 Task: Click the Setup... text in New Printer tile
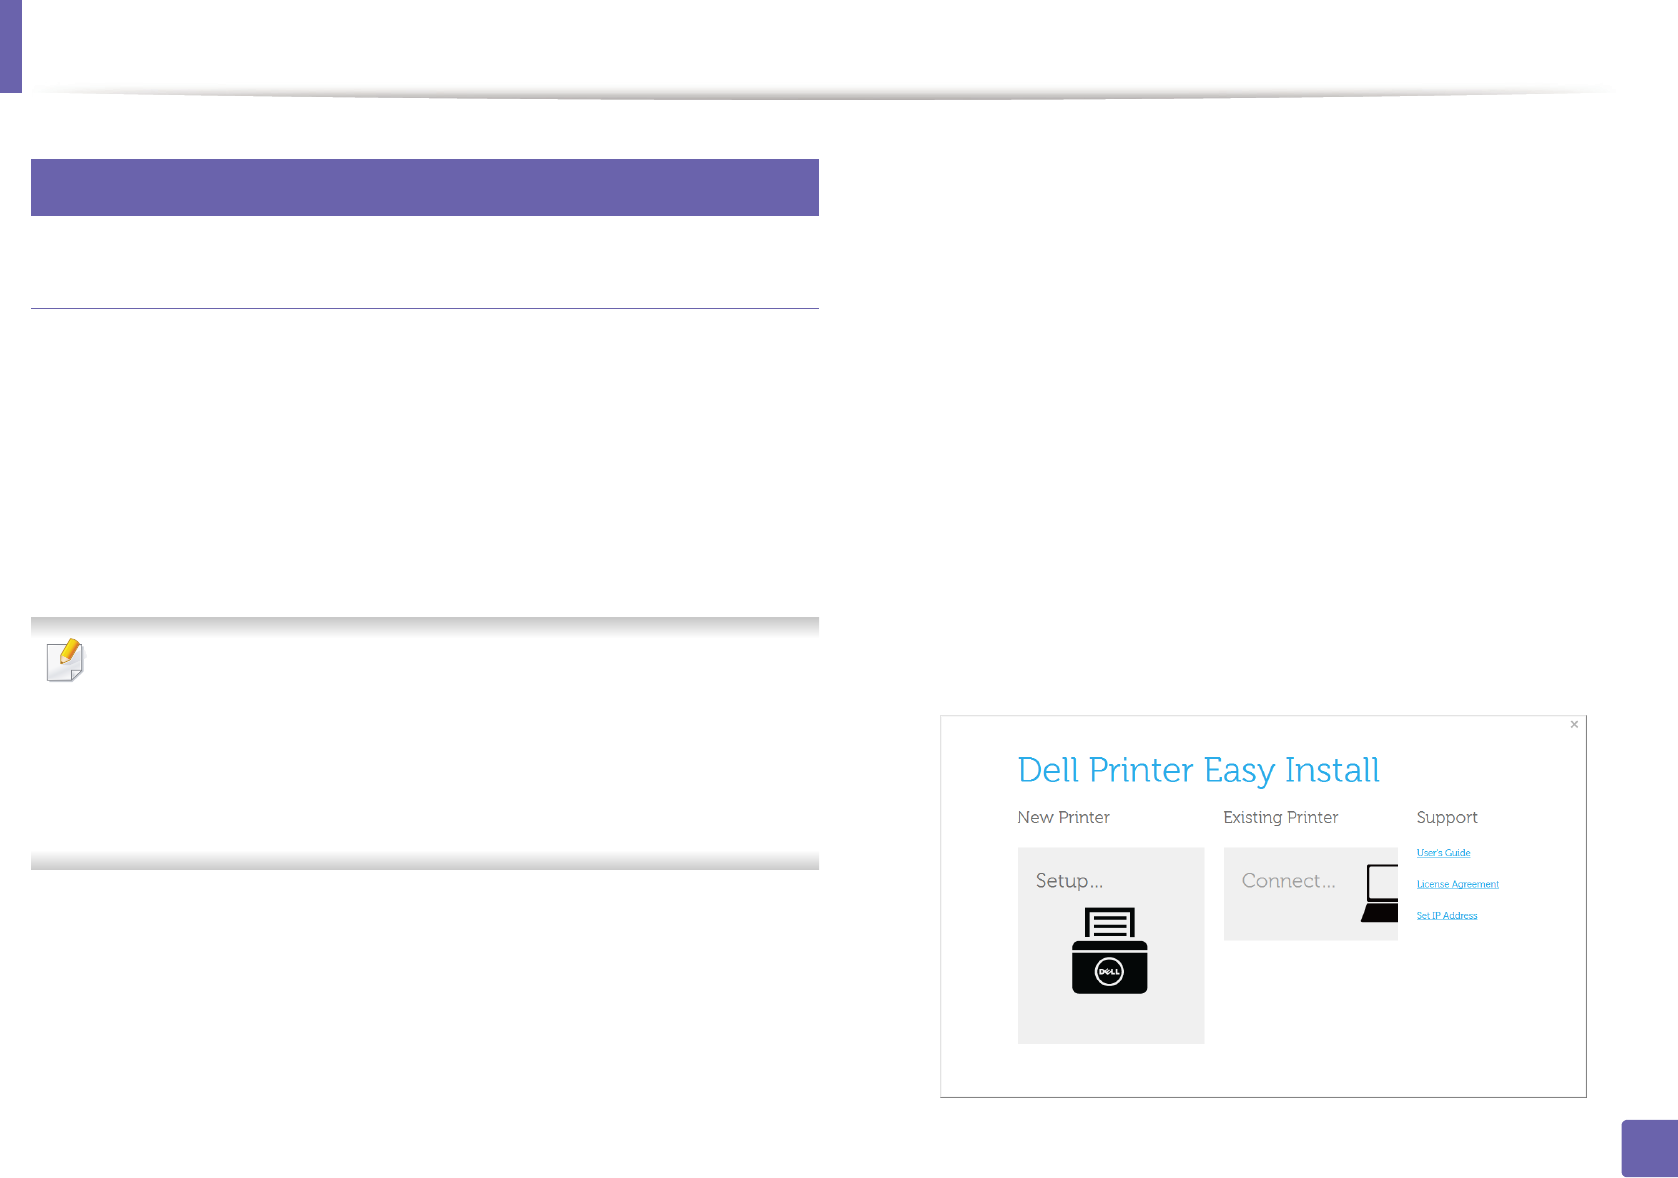1069,881
